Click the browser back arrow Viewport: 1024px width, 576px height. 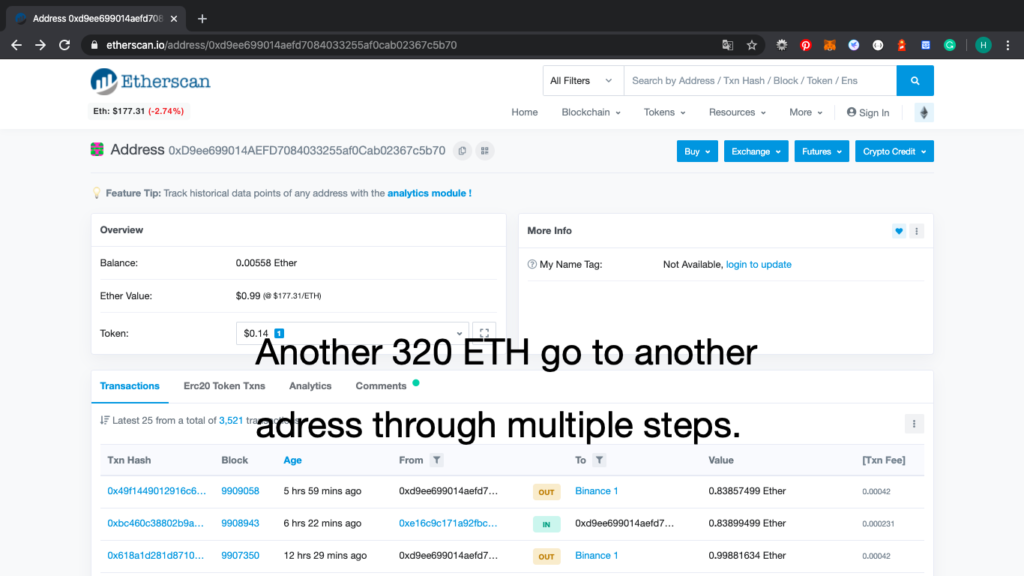pos(16,45)
